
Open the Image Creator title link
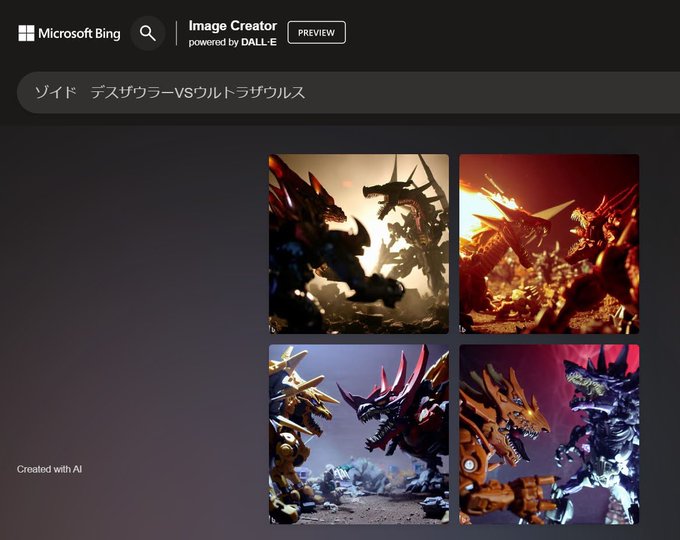click(232, 26)
